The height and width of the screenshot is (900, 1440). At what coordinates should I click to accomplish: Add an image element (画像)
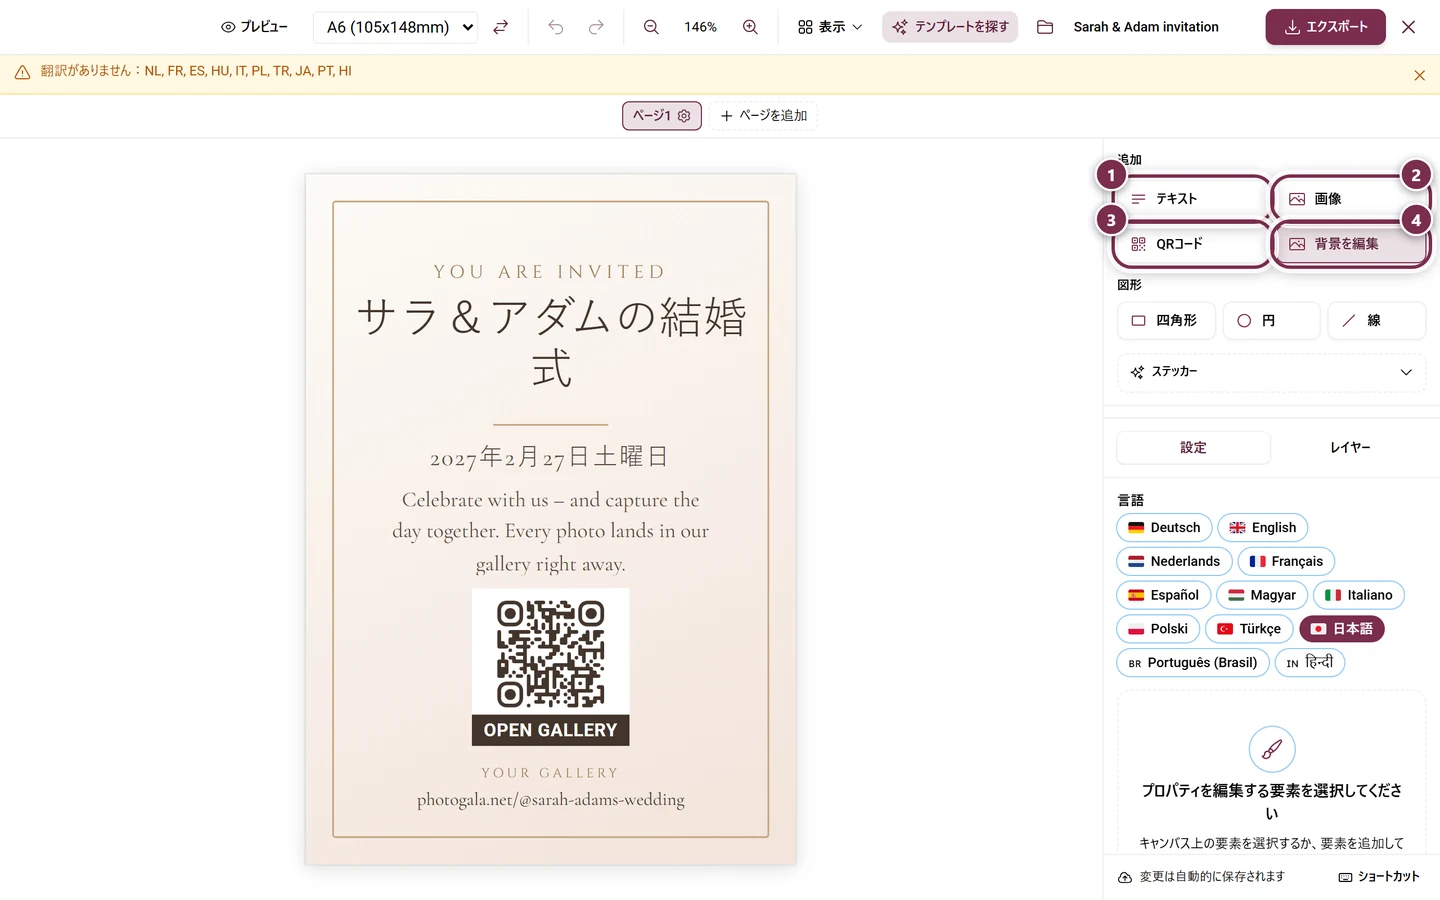[1351, 199]
